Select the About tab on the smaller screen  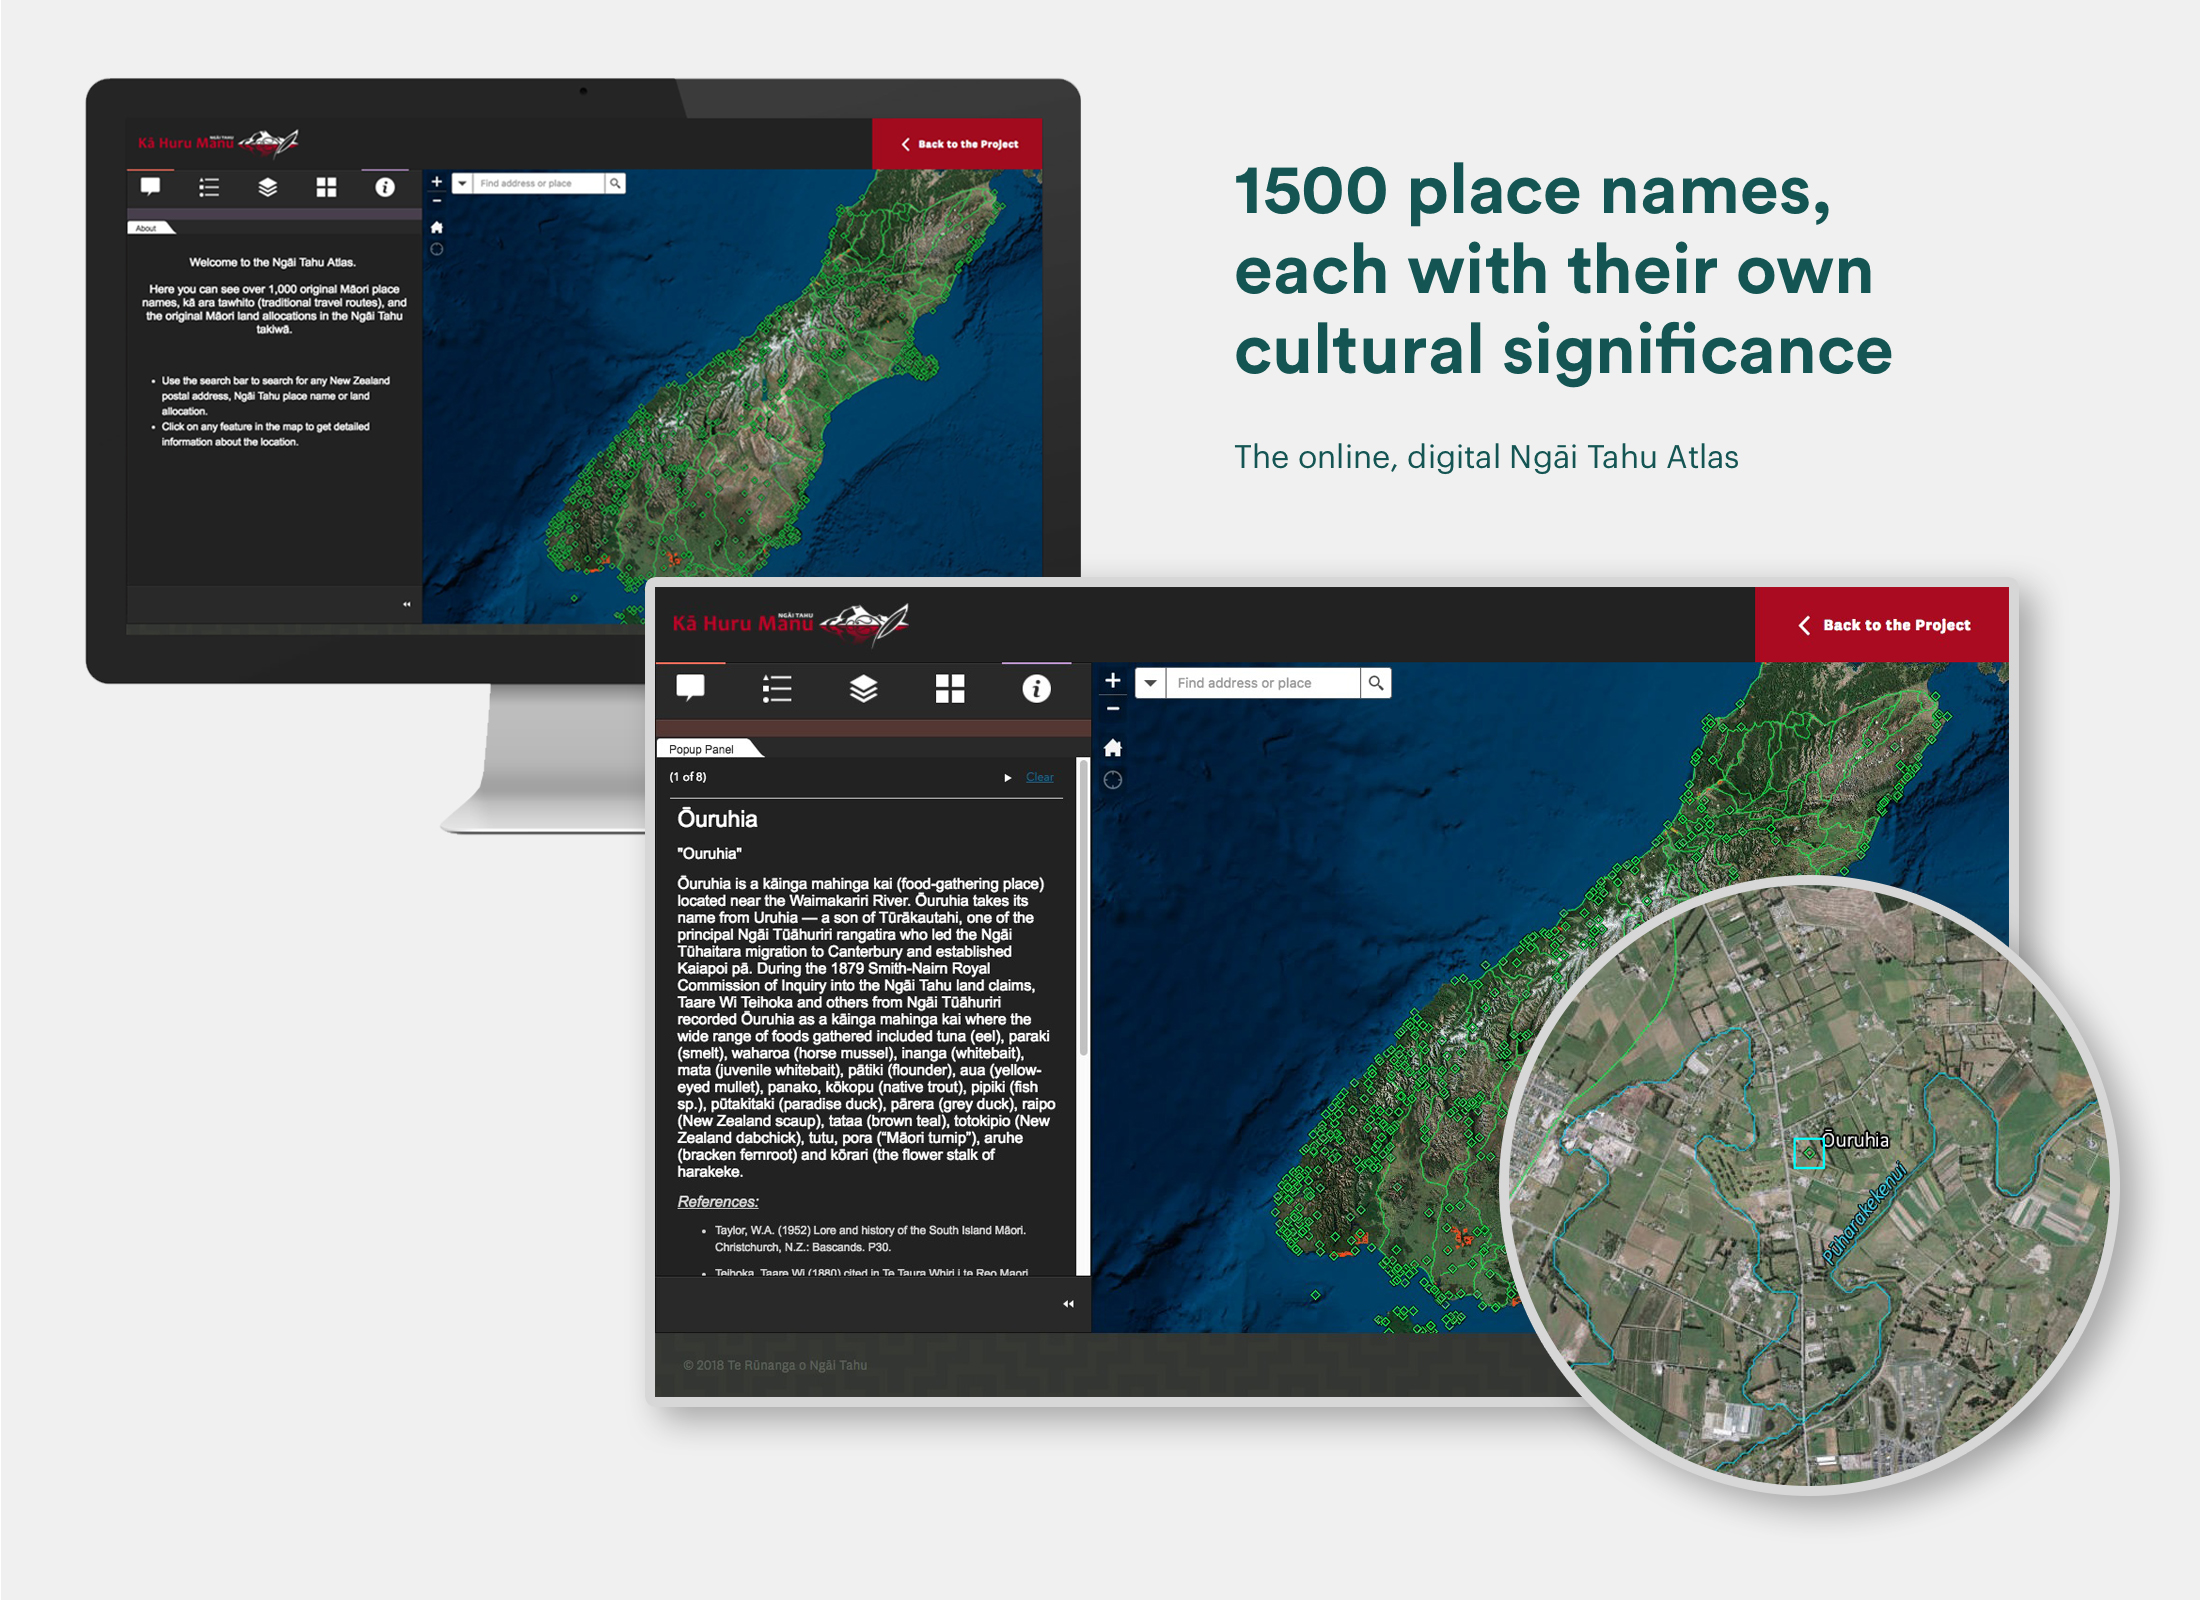tap(146, 228)
